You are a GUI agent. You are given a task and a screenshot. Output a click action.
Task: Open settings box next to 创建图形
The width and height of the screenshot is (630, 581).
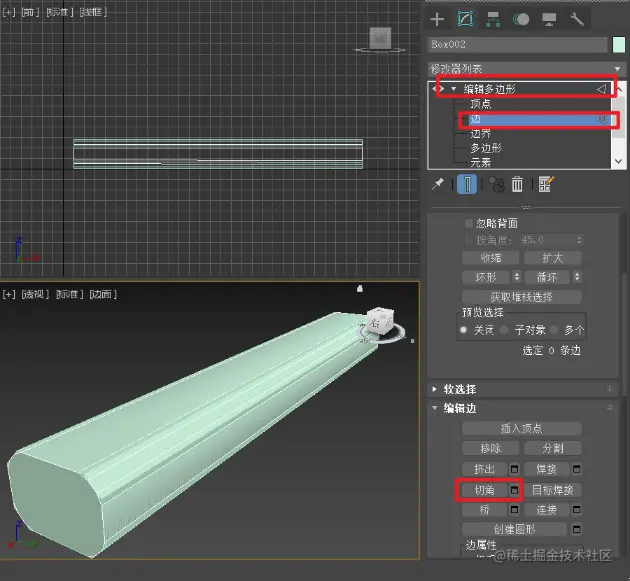click(577, 529)
